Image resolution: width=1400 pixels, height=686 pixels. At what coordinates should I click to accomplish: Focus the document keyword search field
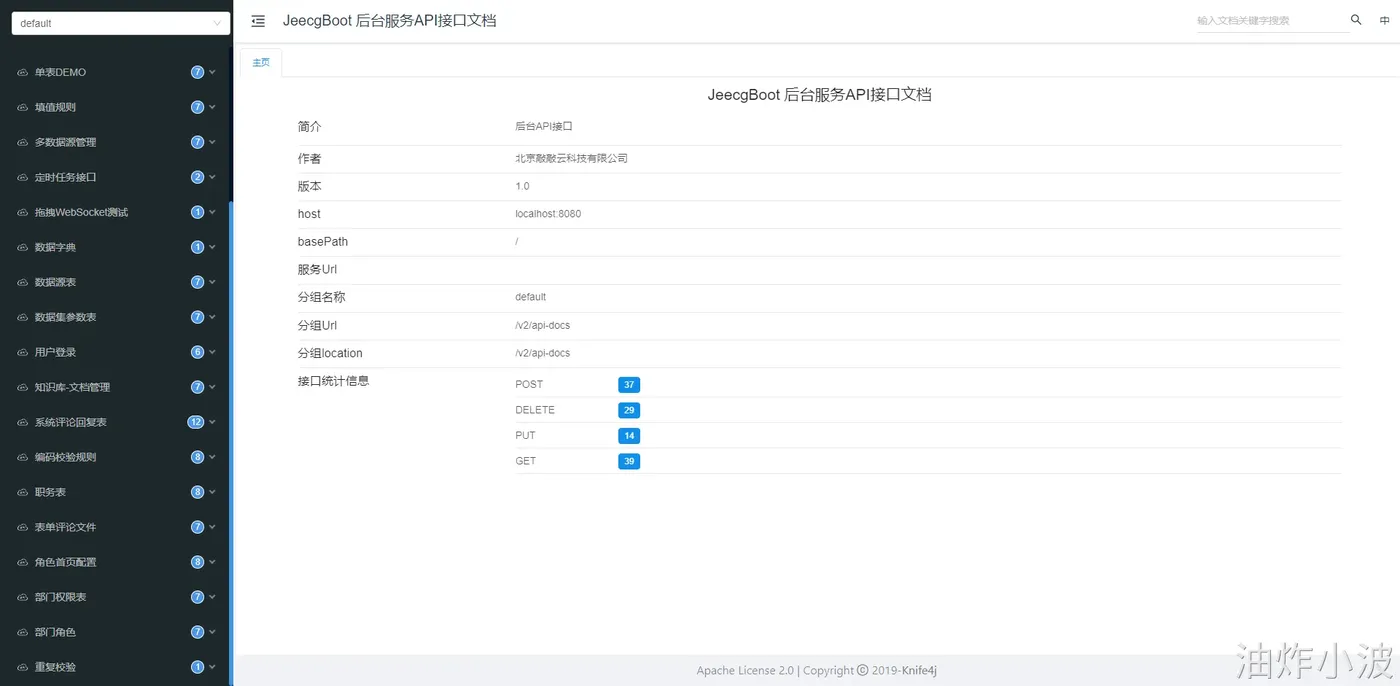[1272, 20]
